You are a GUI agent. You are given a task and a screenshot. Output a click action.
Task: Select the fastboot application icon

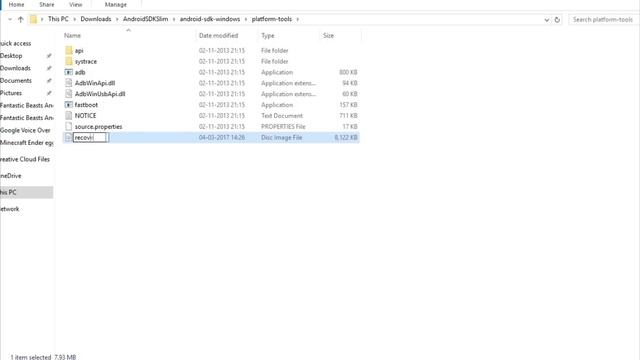pos(69,105)
